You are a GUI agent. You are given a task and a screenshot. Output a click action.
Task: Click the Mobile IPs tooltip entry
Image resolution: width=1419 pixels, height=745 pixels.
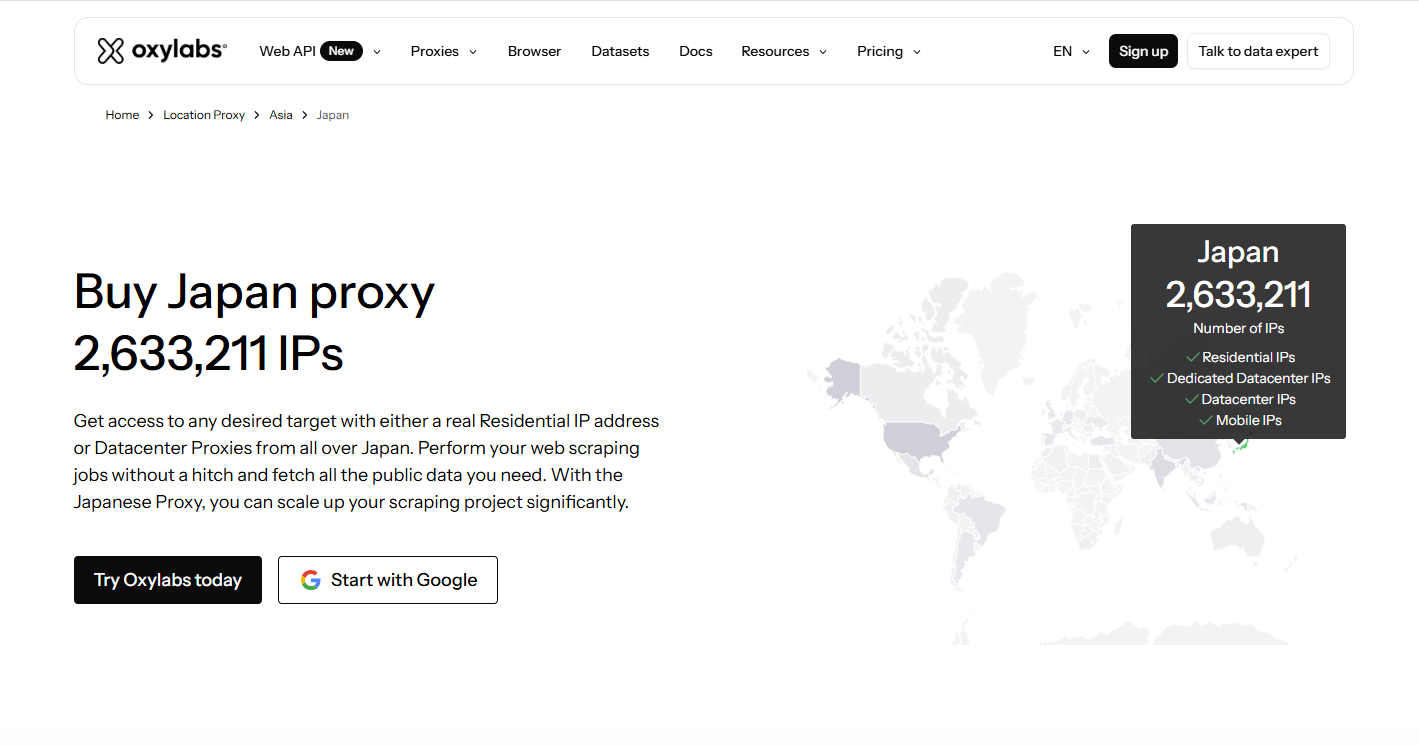[x=1240, y=420]
